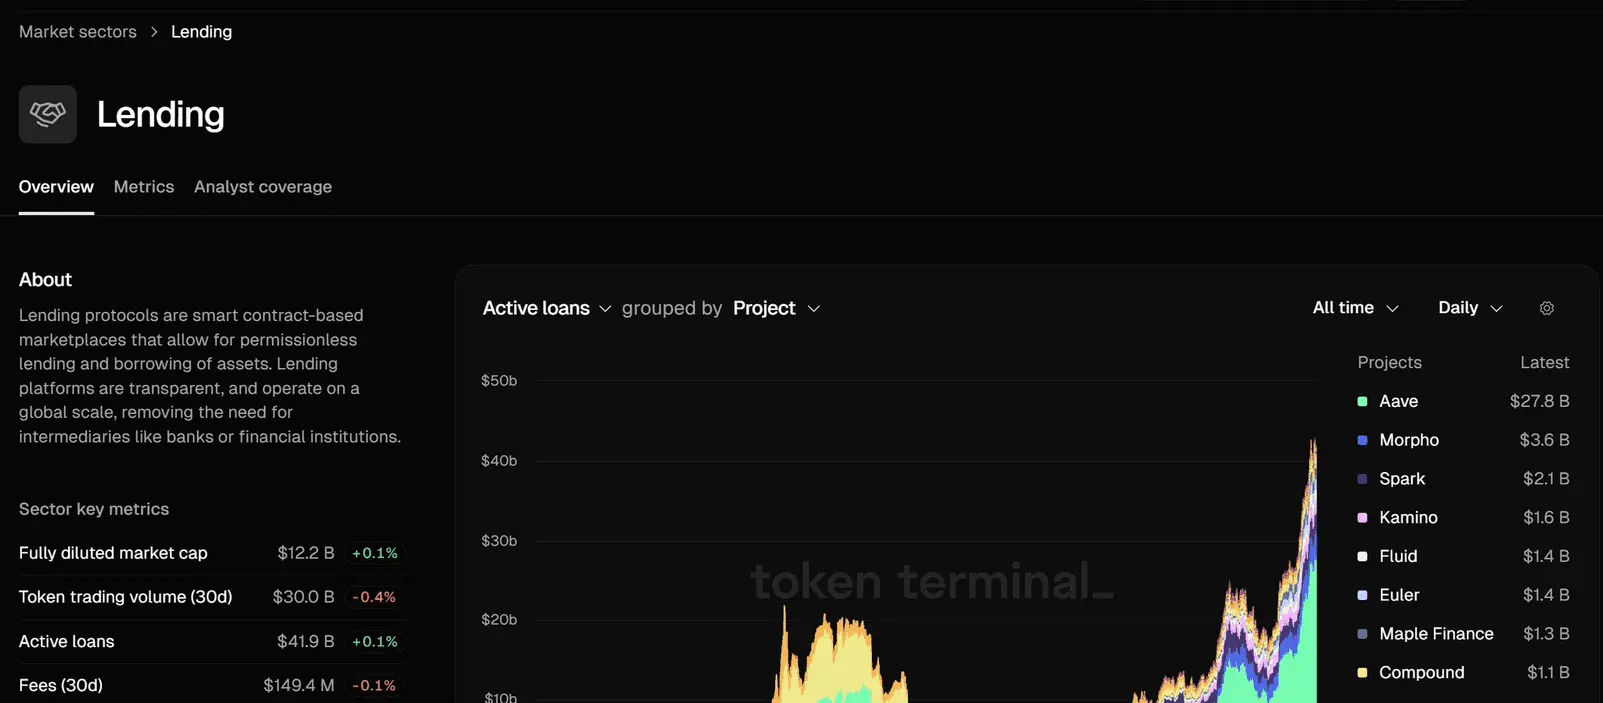
Task: Open the All time range dropdown
Action: click(1355, 308)
